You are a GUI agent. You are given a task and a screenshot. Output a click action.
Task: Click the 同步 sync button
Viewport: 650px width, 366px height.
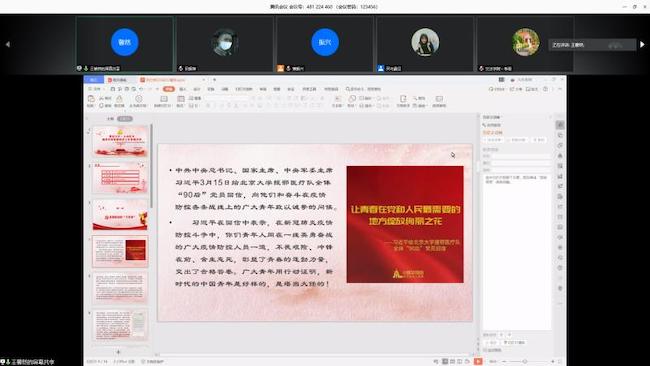coord(497,89)
